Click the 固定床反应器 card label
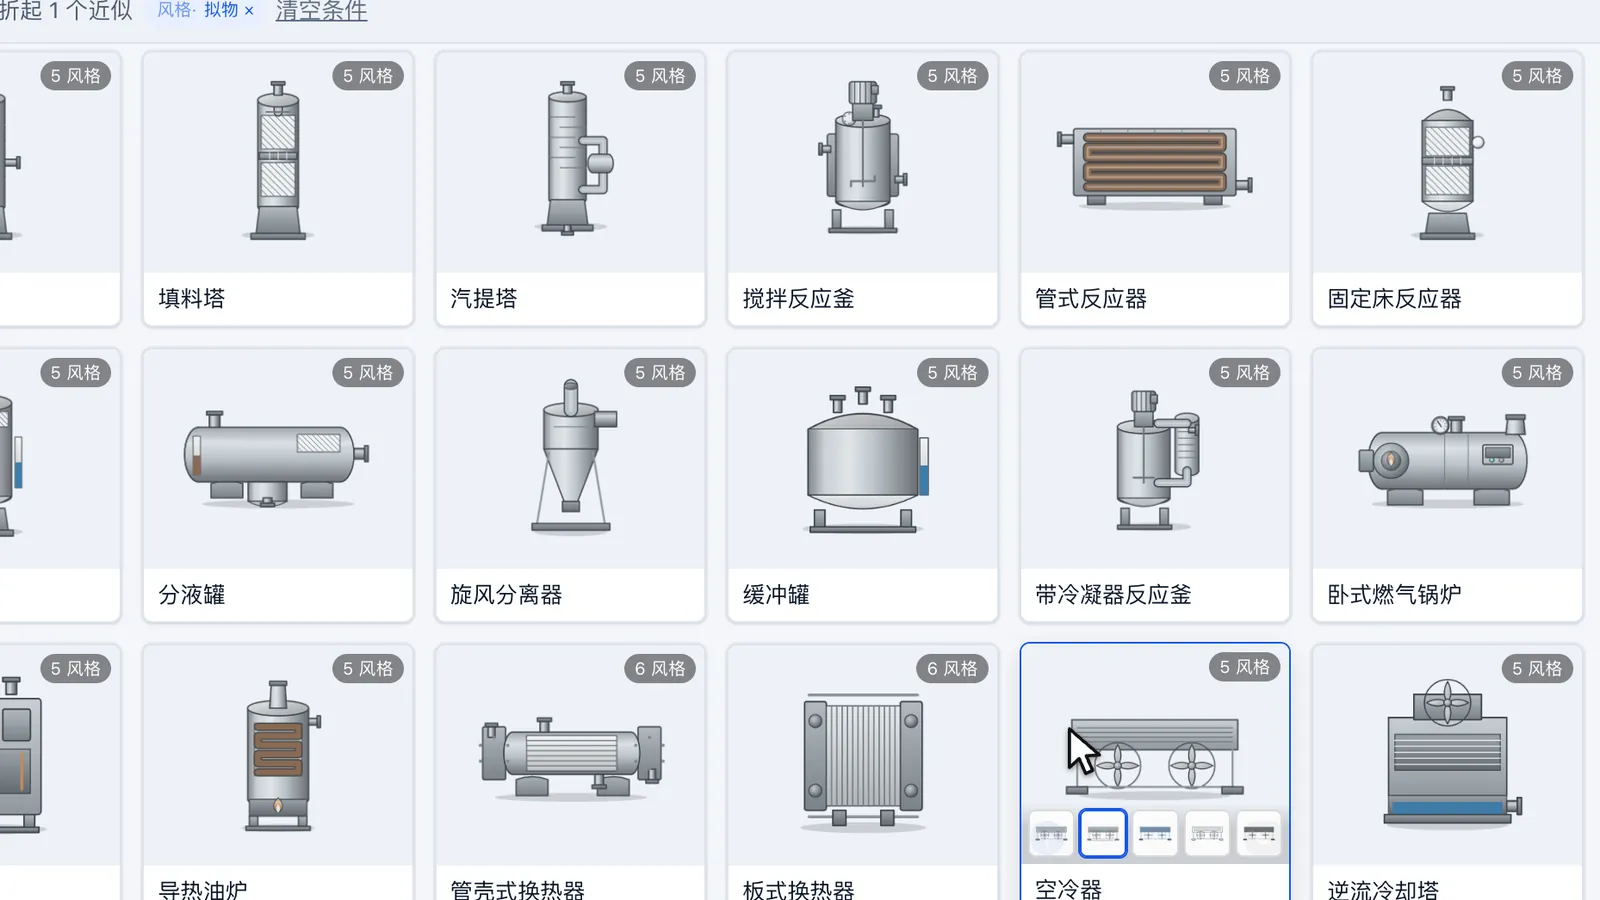Viewport: 1600px width, 900px height. pos(1394,299)
